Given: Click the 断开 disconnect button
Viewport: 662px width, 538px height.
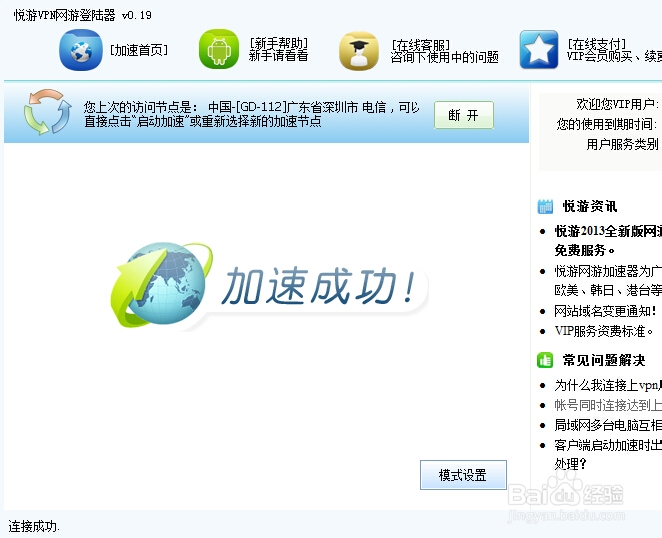Looking at the screenshot, I should click(464, 115).
